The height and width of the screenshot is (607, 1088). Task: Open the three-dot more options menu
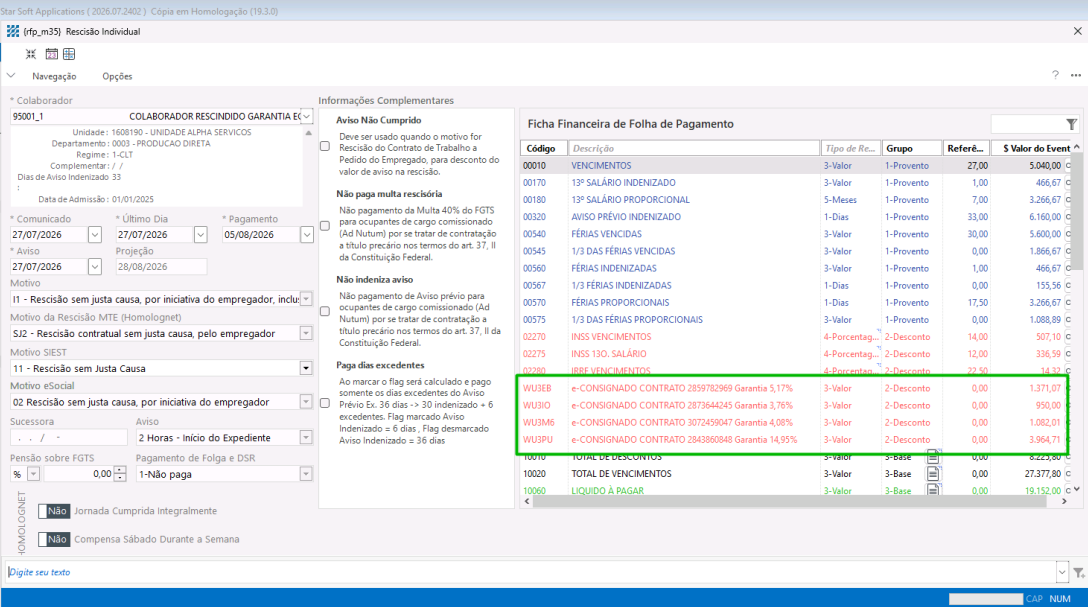point(1076,75)
